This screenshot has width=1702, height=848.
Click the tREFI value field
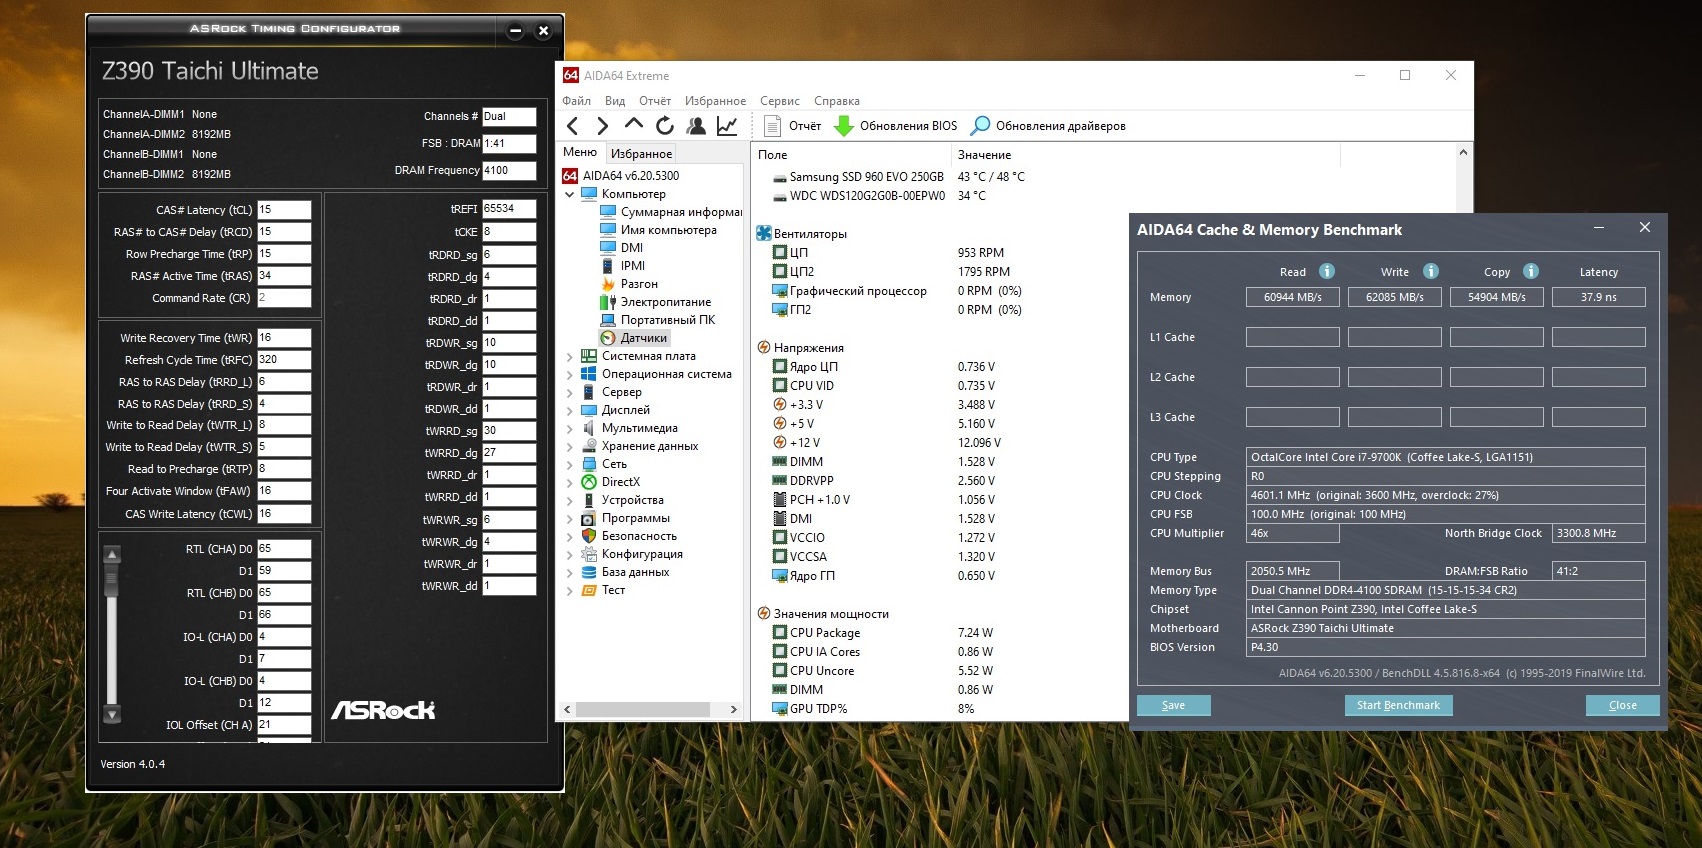pos(510,209)
